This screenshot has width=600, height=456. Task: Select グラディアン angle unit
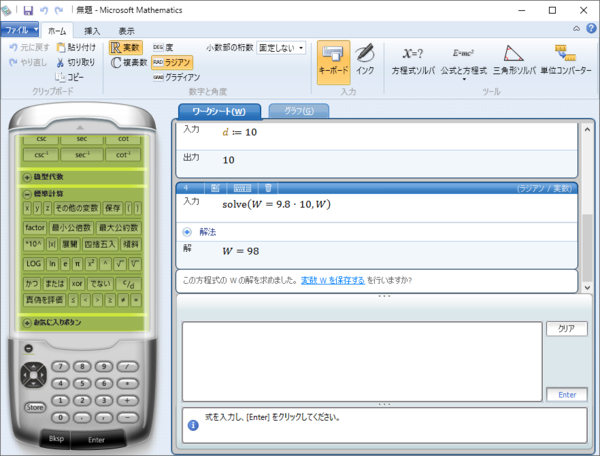[x=176, y=77]
